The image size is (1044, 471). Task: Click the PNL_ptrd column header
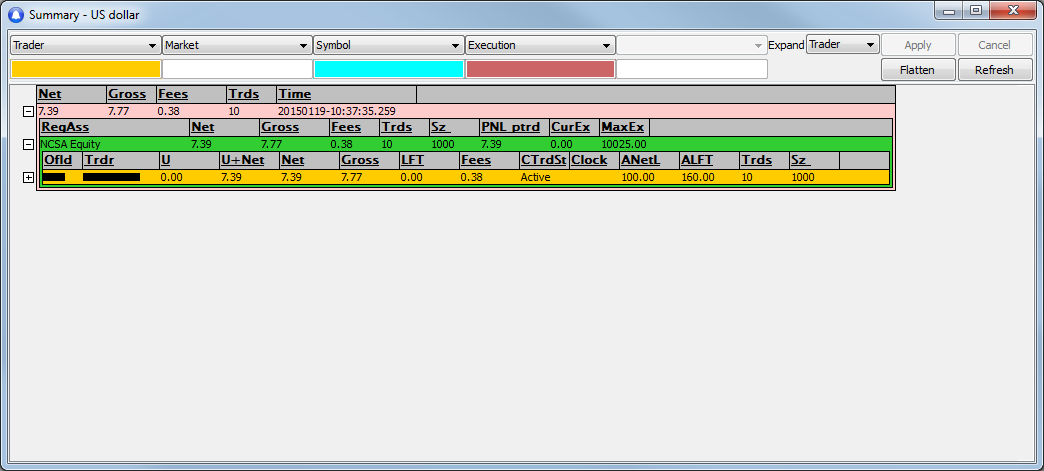click(x=510, y=128)
